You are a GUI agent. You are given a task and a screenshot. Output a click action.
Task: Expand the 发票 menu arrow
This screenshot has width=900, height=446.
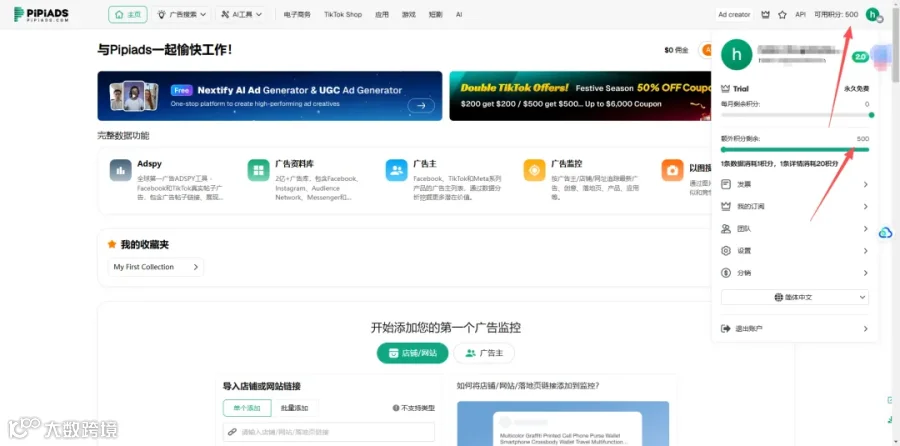[866, 184]
